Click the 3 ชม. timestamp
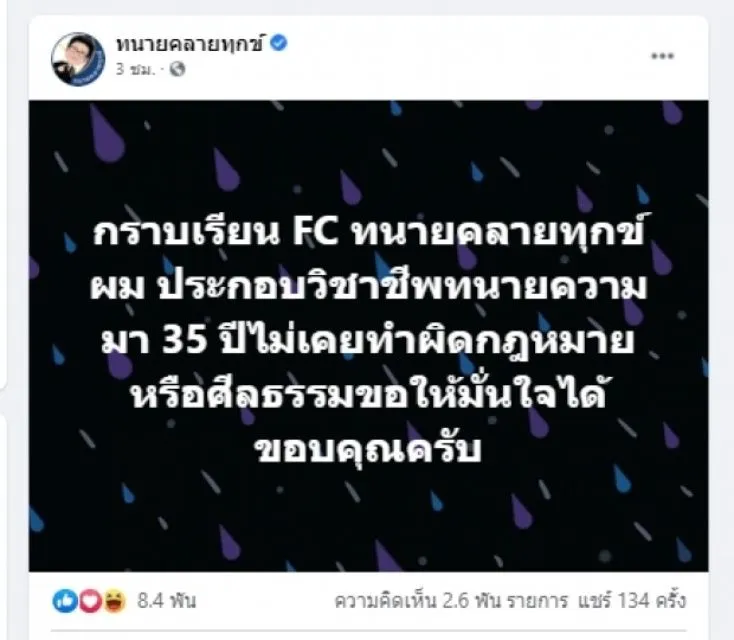Screen dimensions: 734x640 135,69
